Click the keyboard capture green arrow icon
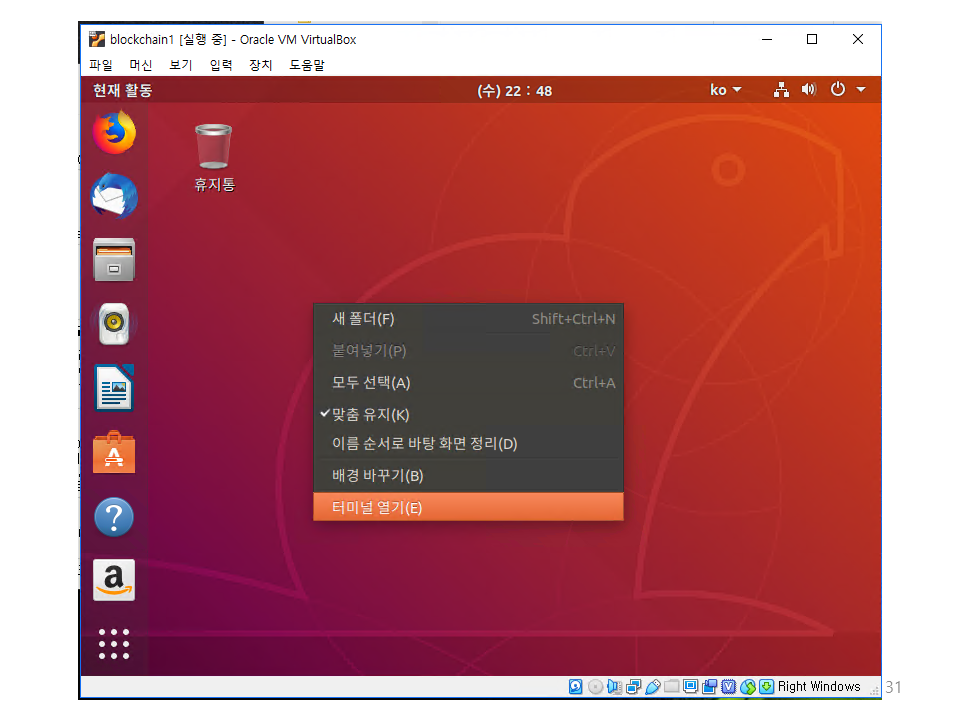The width and height of the screenshot is (960, 720). pos(767,687)
